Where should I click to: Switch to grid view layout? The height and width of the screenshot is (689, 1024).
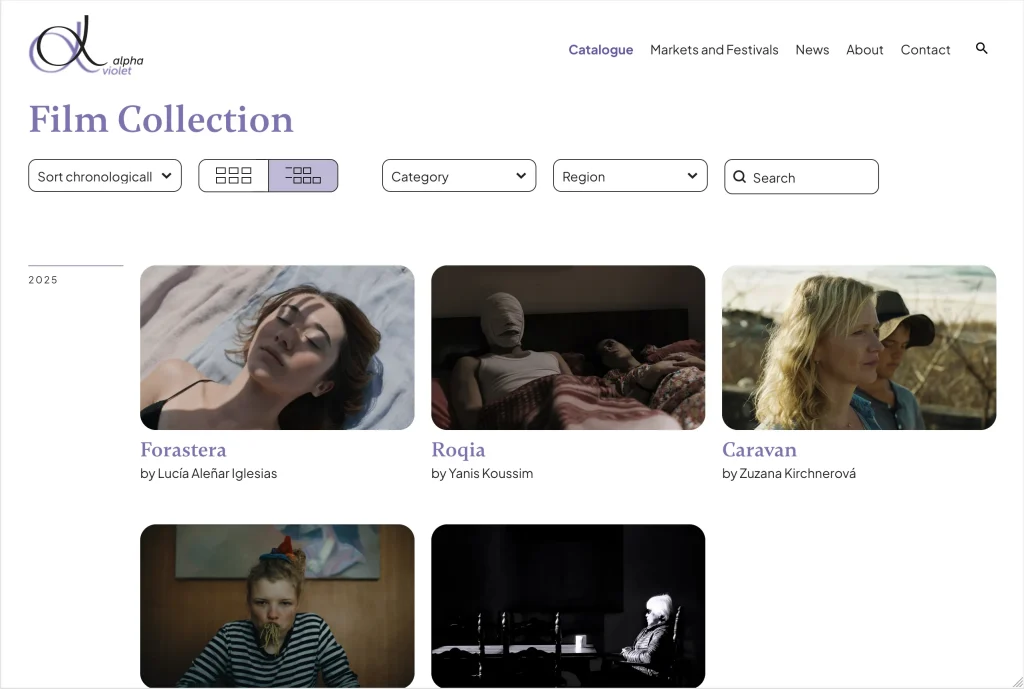(x=233, y=176)
